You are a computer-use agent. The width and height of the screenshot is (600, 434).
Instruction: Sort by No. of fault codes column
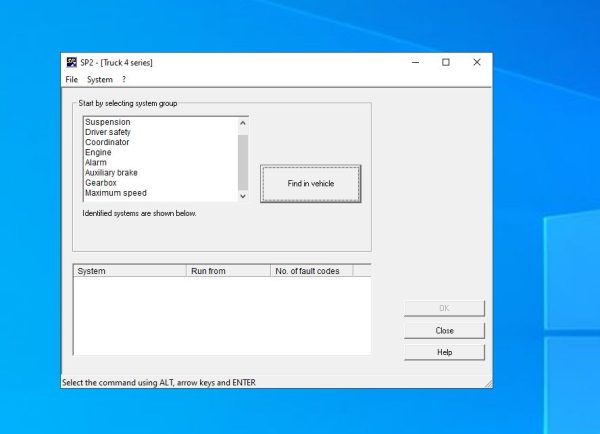pyautogui.click(x=311, y=271)
